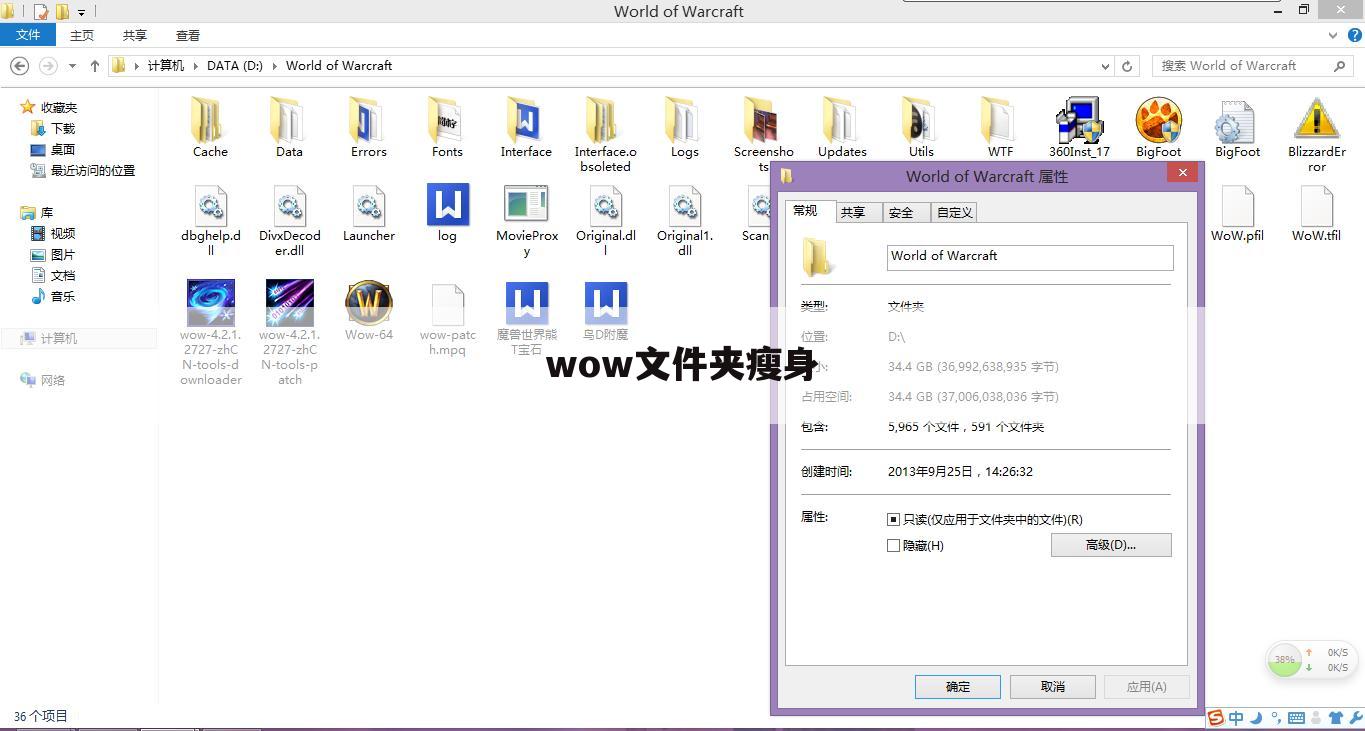The width and height of the screenshot is (1365, 731).
Task: Select the WoW.pfil file
Action: tap(1237, 212)
